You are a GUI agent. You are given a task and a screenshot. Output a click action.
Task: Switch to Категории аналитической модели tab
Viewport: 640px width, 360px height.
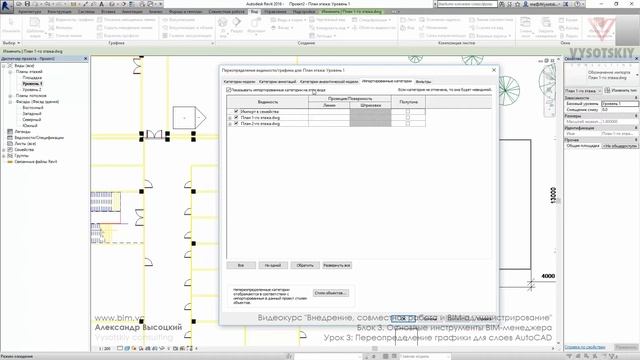329,82
